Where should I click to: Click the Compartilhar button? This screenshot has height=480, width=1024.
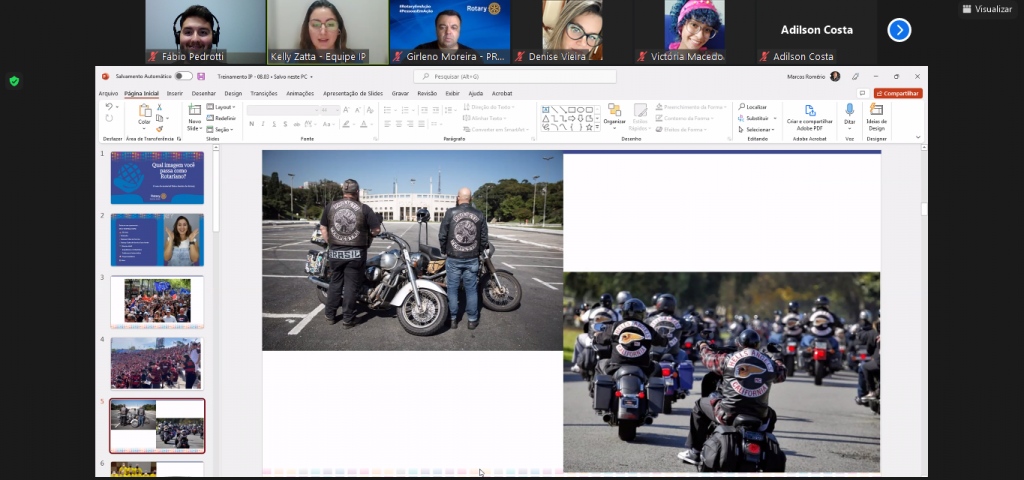tap(898, 93)
